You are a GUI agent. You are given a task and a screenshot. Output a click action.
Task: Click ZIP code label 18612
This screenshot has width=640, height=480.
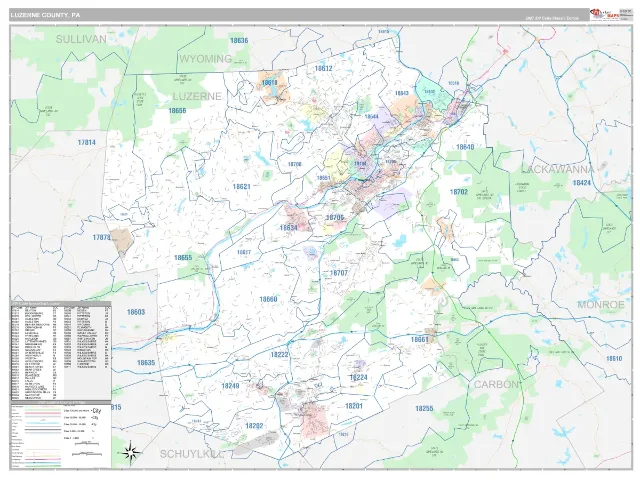(x=323, y=68)
